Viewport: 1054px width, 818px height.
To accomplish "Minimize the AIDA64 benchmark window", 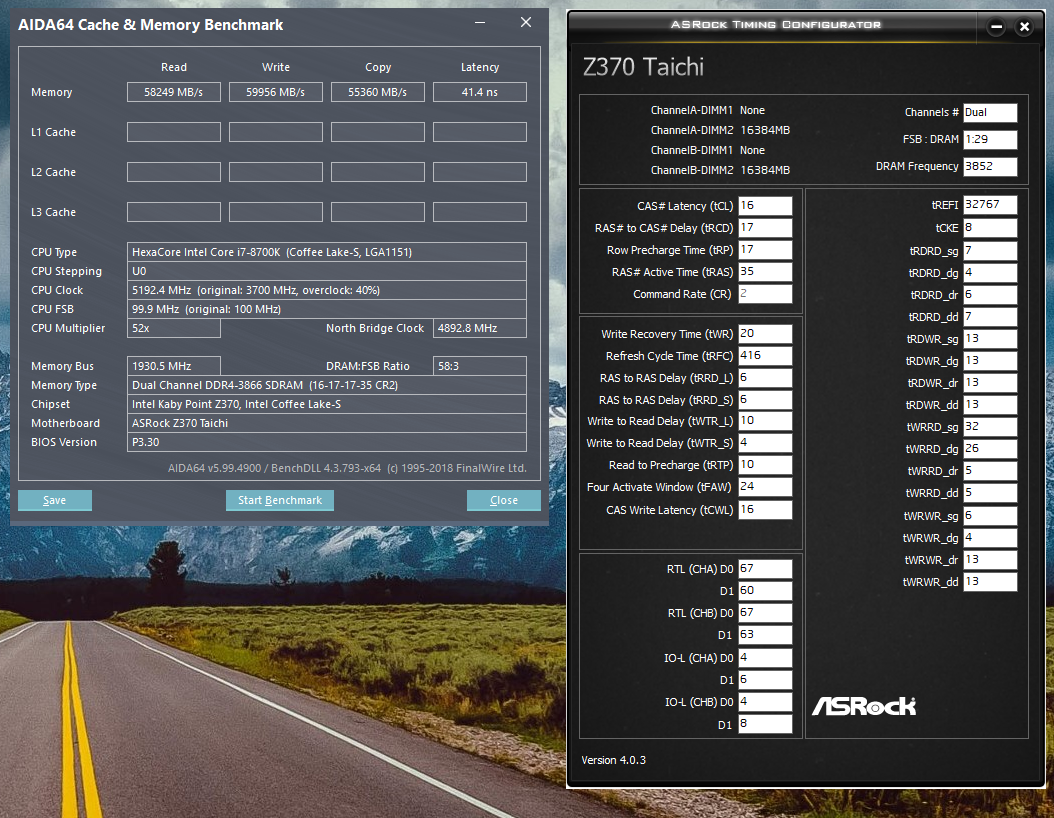I will pyautogui.click(x=480, y=23).
